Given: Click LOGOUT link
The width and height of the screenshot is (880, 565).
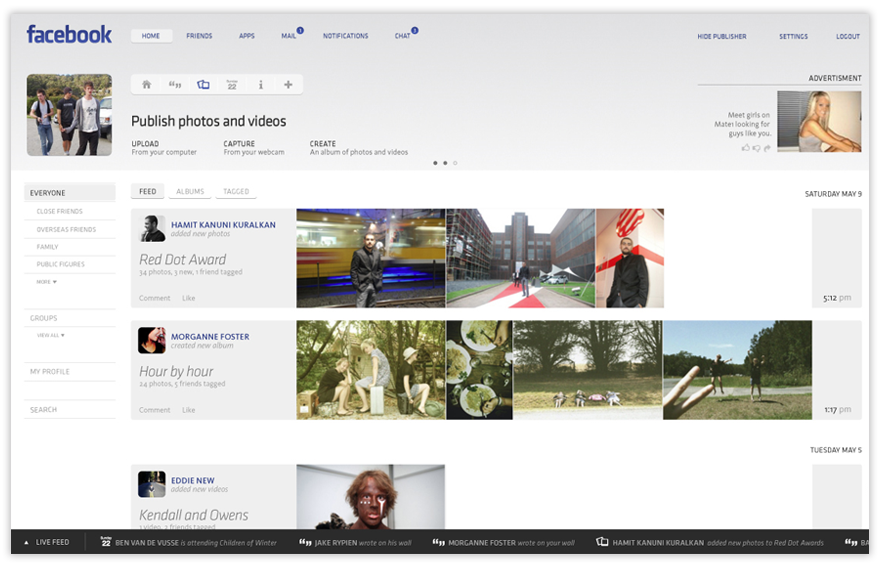Looking at the screenshot, I should pos(848,36).
